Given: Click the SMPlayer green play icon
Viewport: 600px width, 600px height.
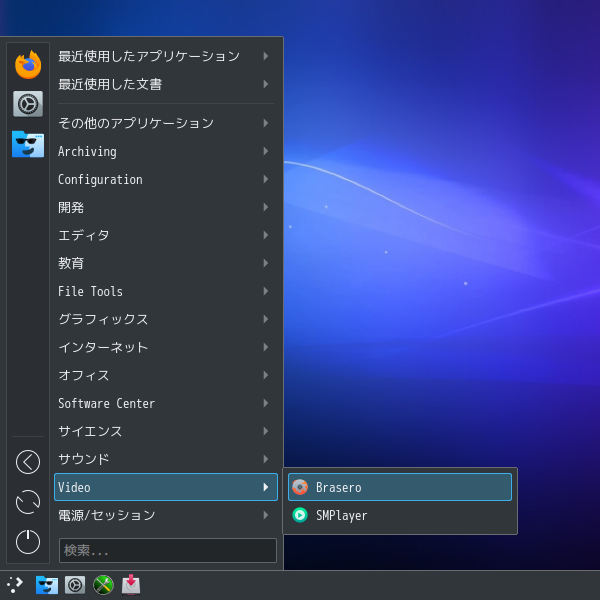Looking at the screenshot, I should click(300, 515).
